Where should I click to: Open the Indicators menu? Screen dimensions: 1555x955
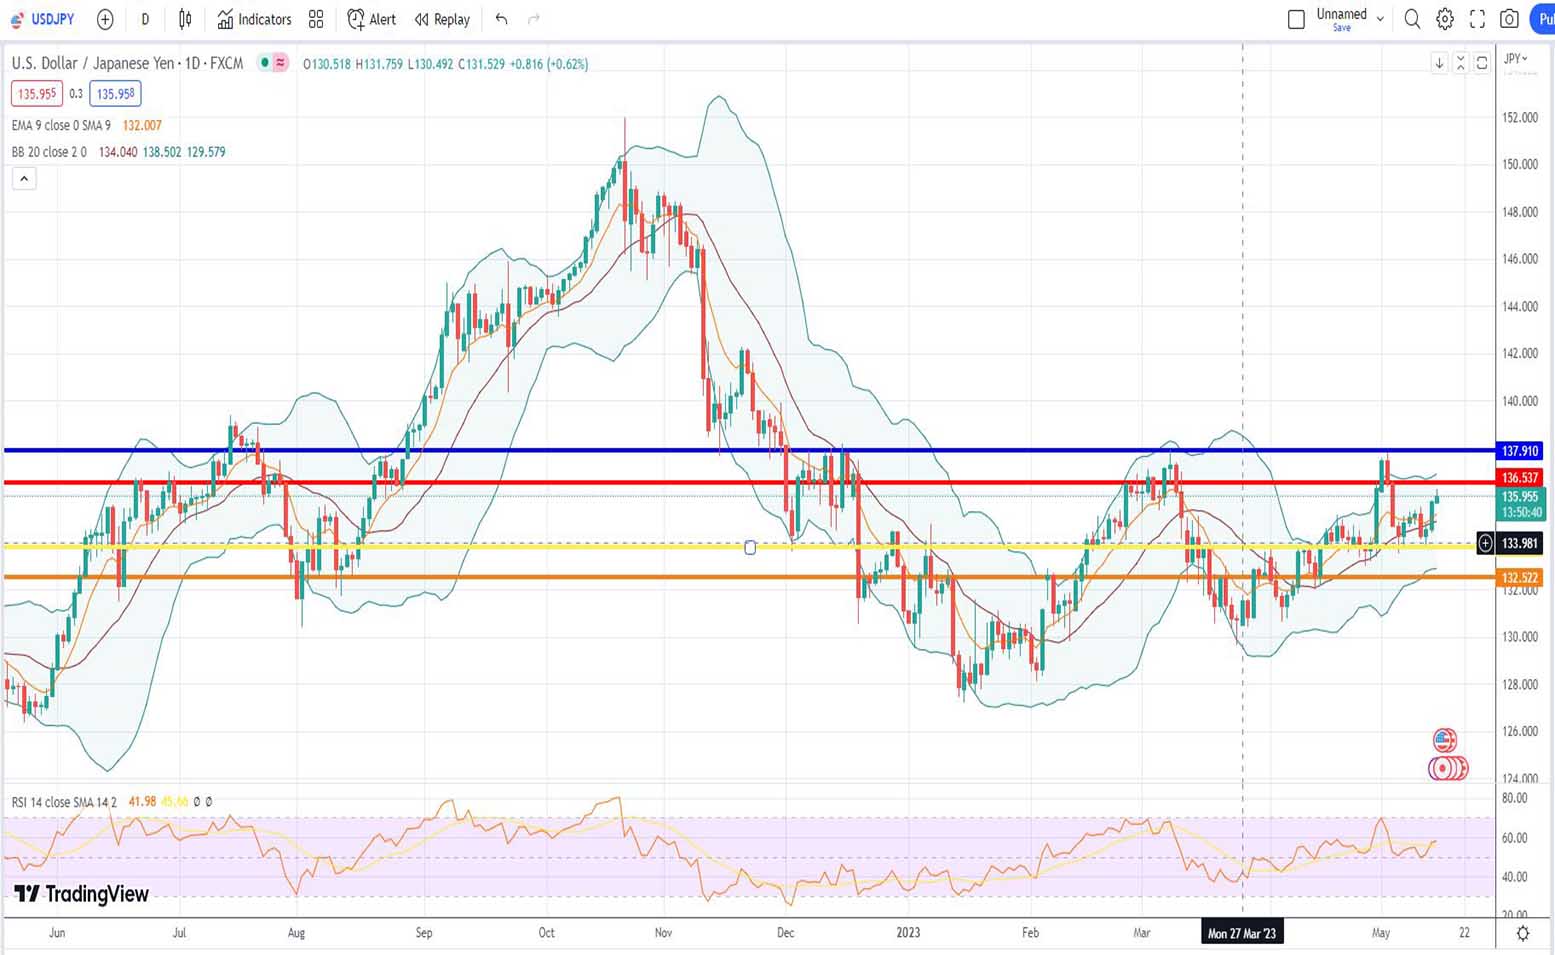(255, 19)
